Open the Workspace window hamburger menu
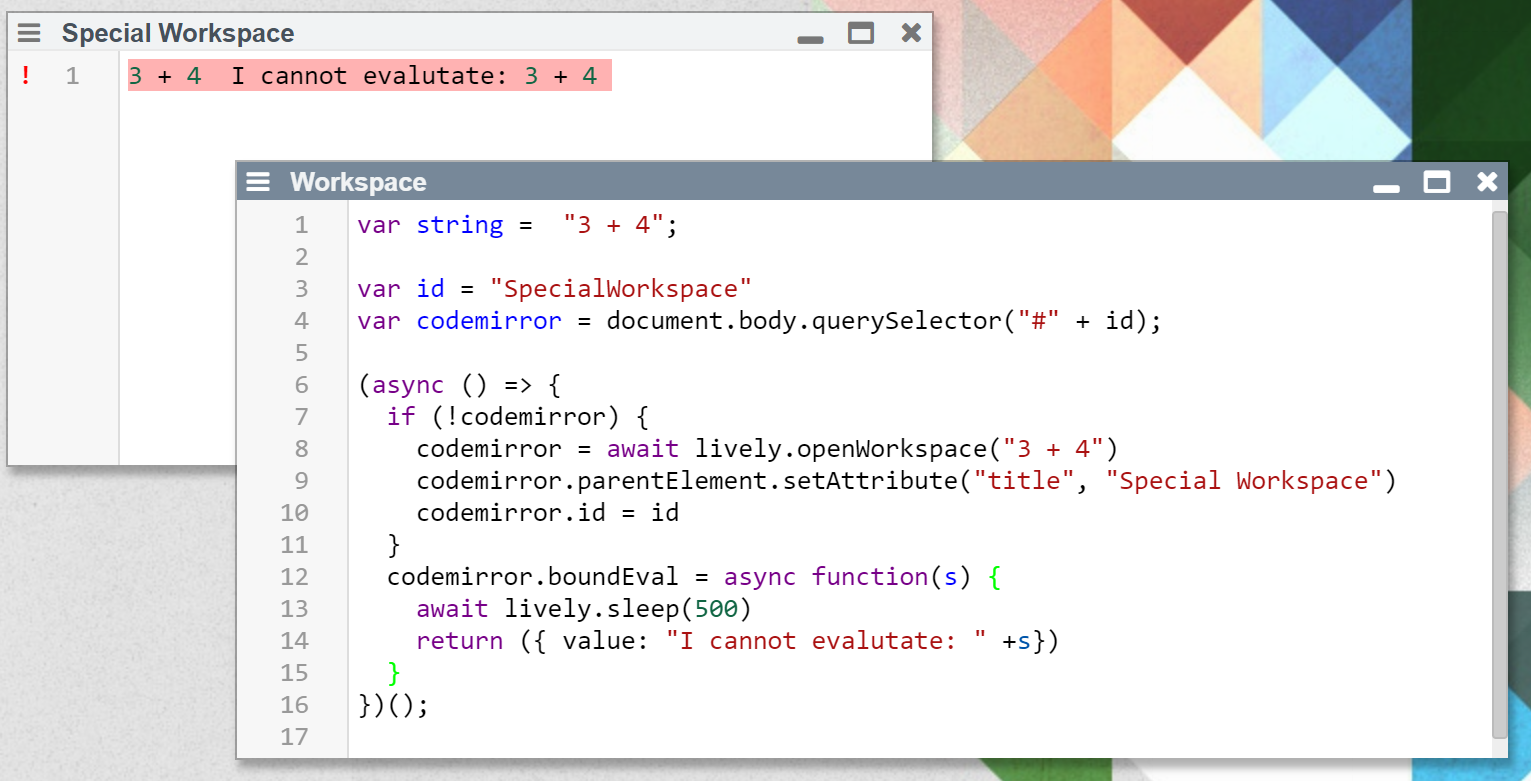Viewport: 1531px width, 781px height. (x=258, y=182)
